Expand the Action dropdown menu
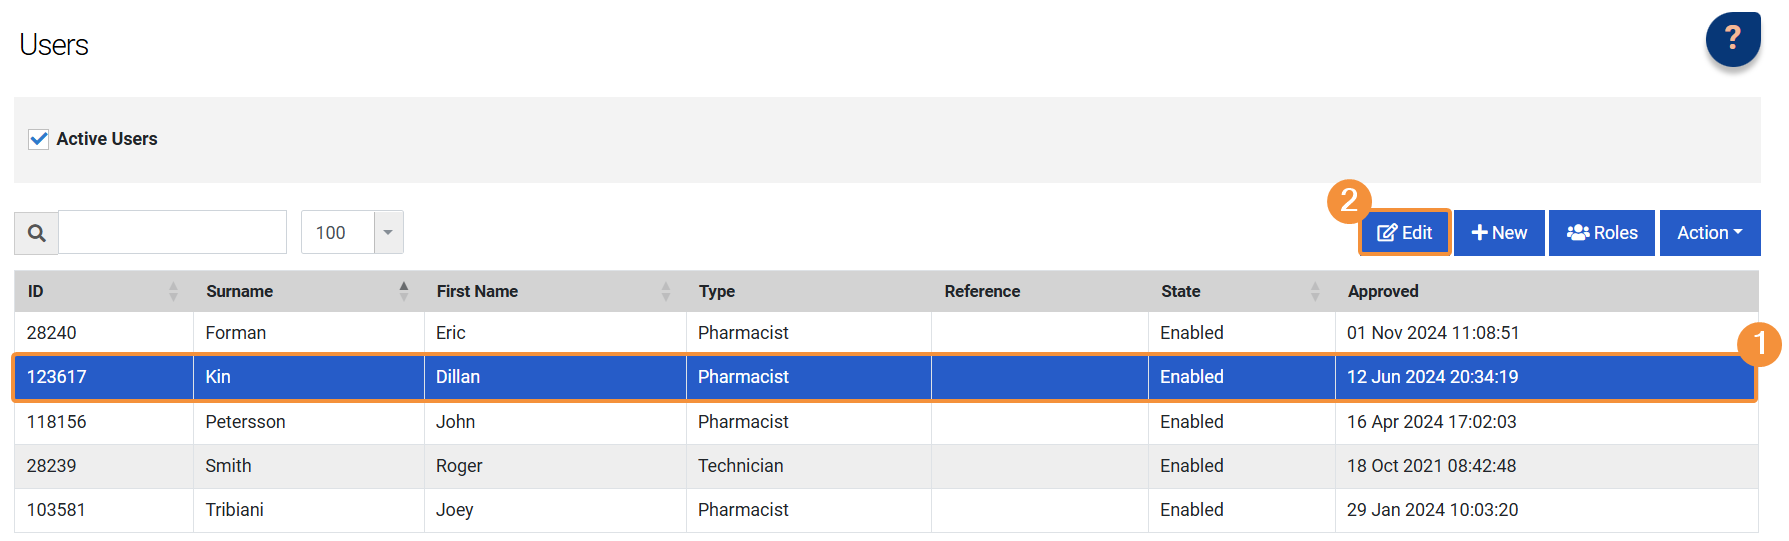The width and height of the screenshot is (1789, 541). pos(1709,233)
